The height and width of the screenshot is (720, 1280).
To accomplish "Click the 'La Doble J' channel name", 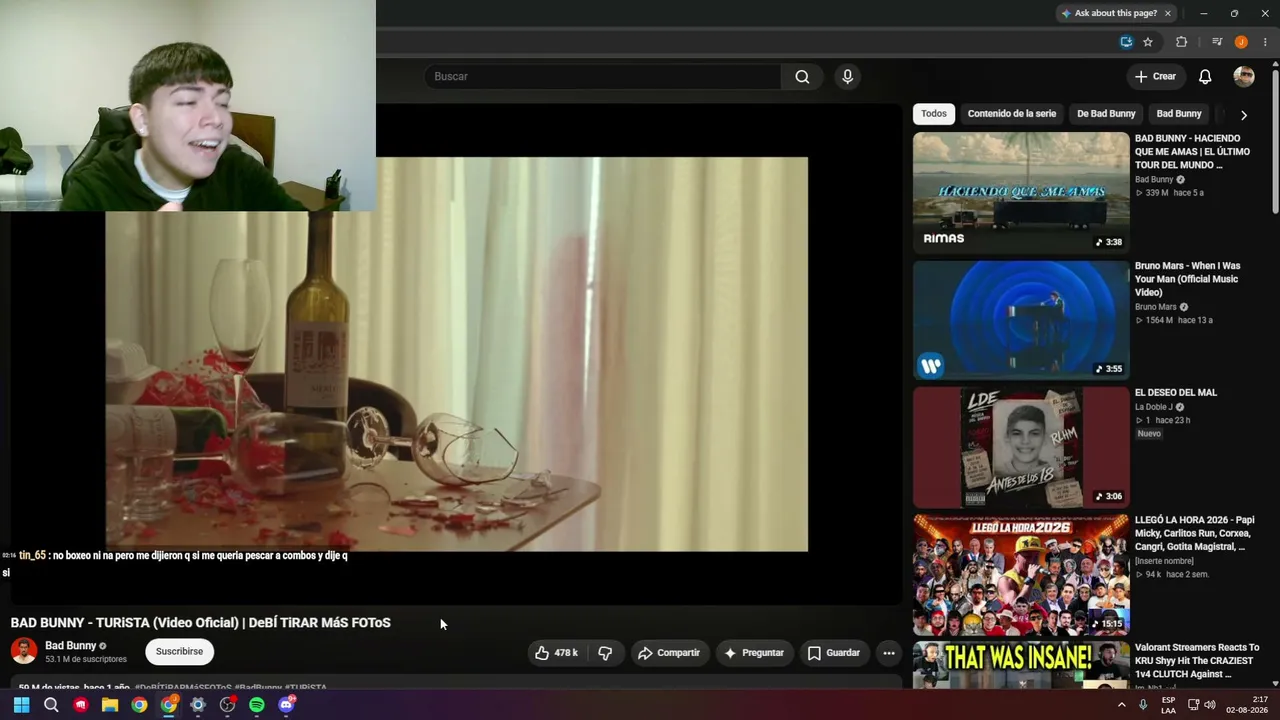I will 1154,407.
